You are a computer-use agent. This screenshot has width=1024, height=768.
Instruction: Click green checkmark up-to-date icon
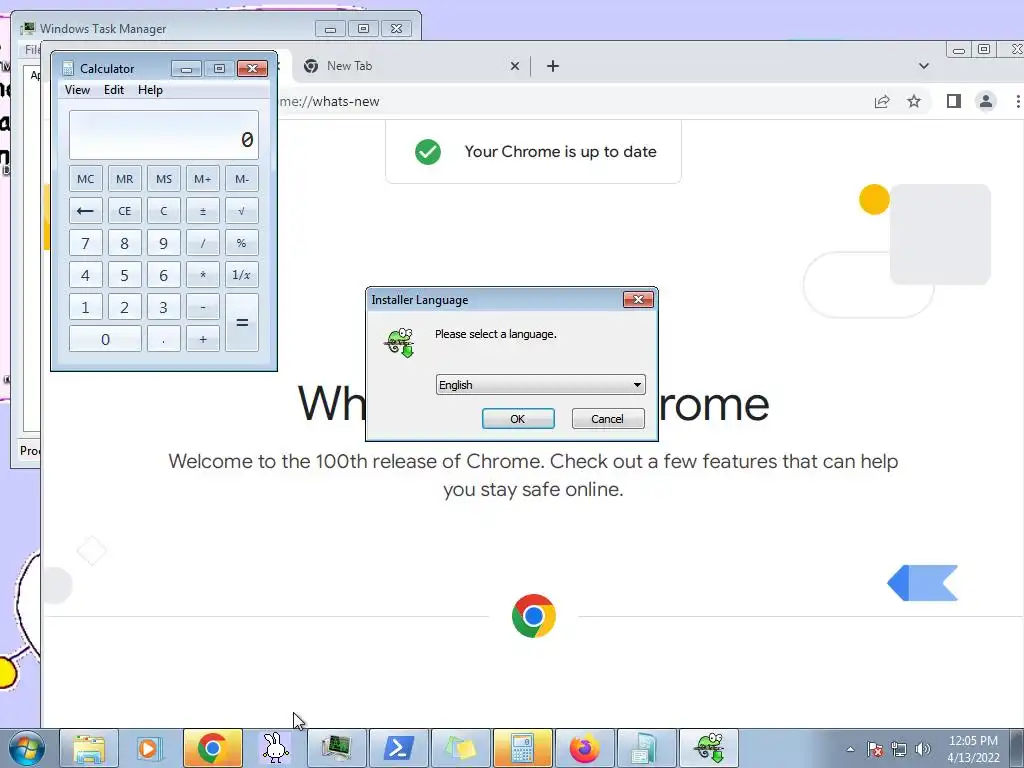point(428,152)
